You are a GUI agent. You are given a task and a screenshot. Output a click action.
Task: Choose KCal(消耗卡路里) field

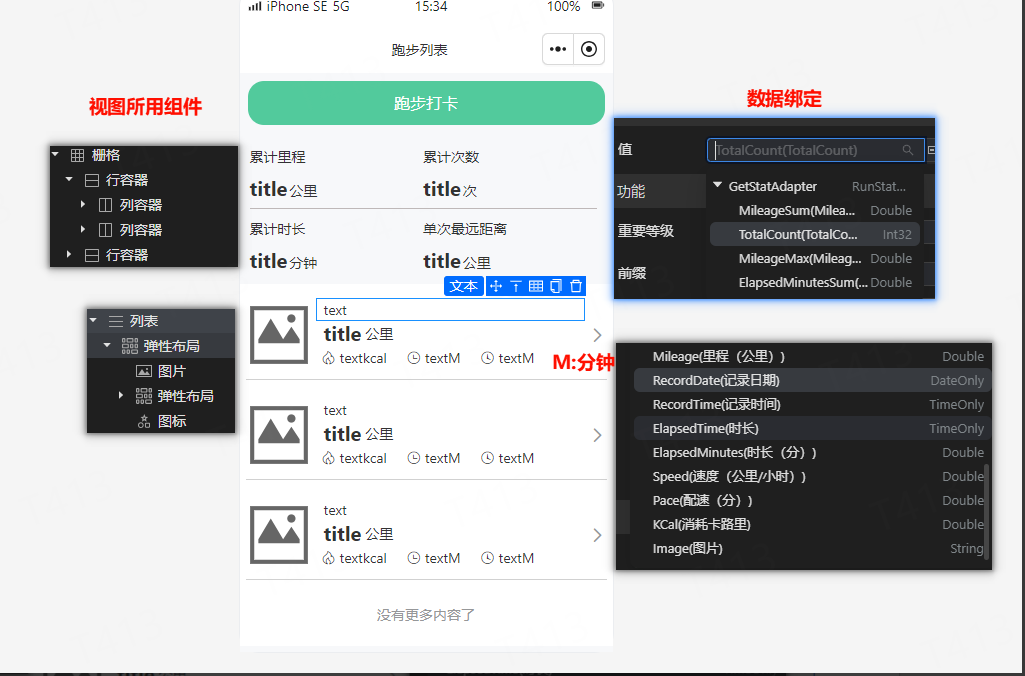813,524
